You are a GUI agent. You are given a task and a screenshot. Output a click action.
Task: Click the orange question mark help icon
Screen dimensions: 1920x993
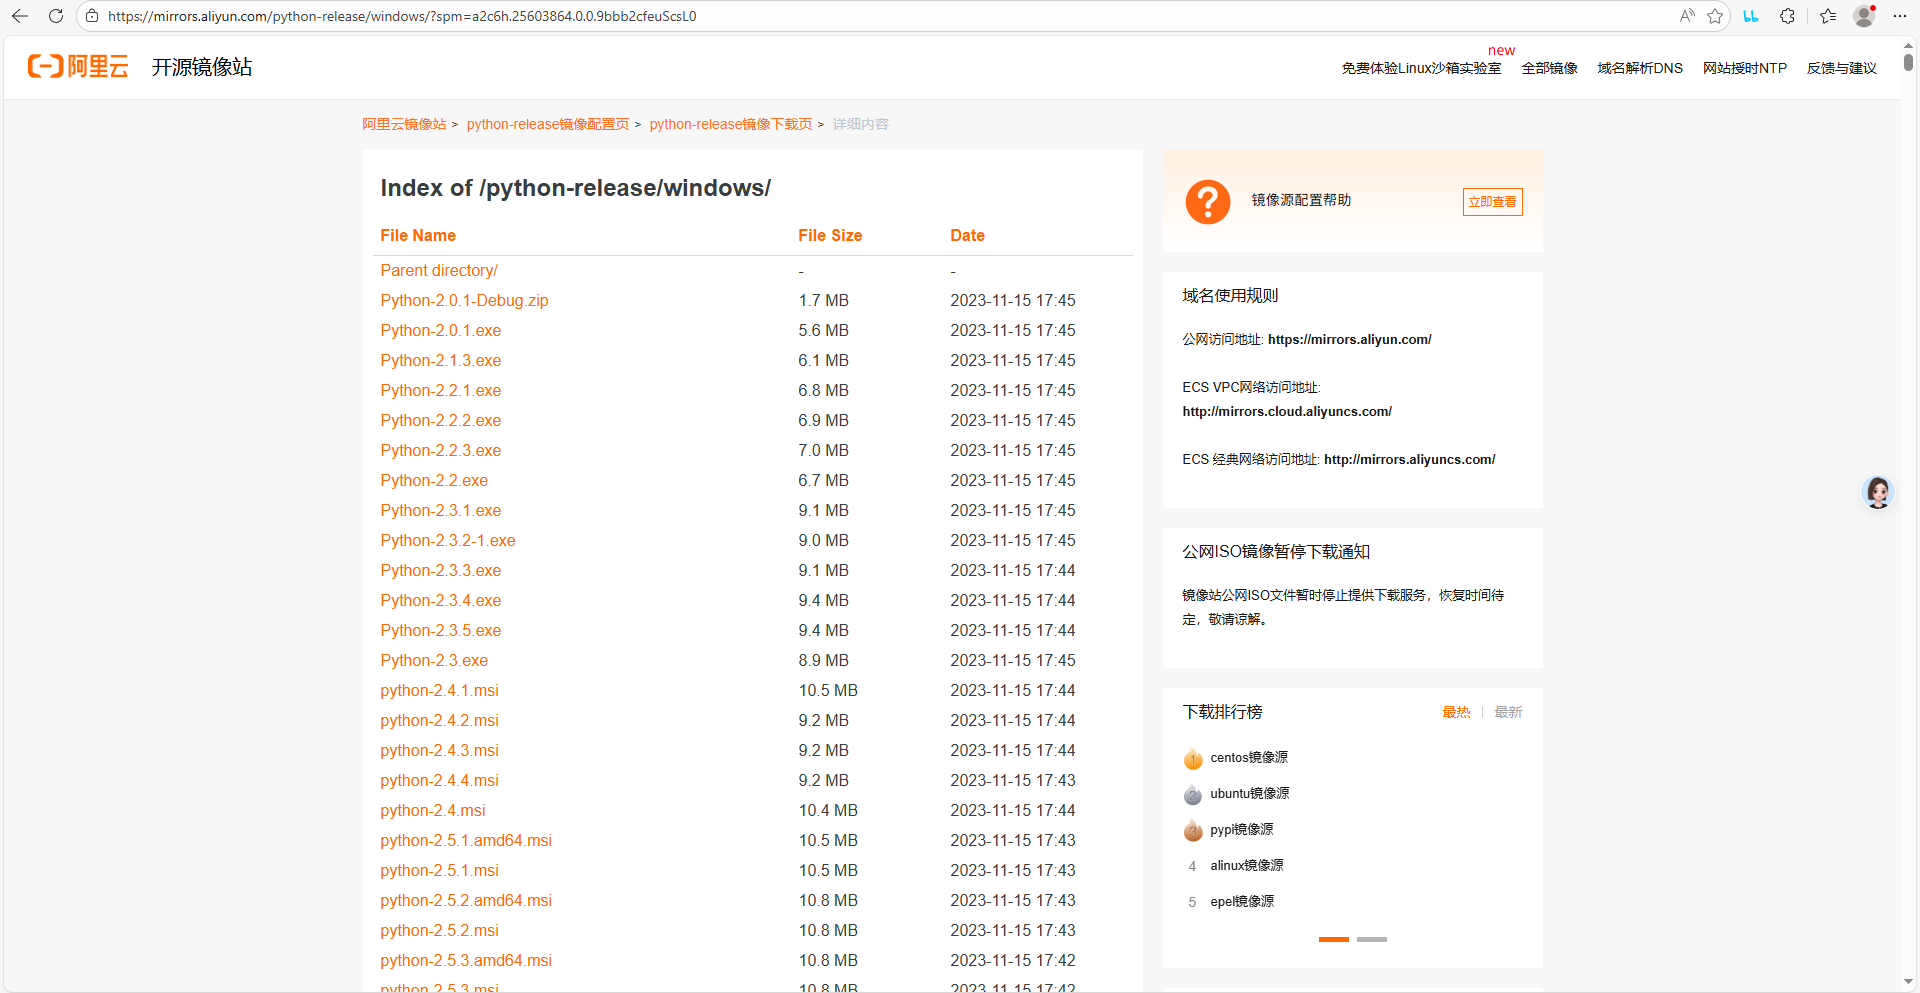[1207, 202]
